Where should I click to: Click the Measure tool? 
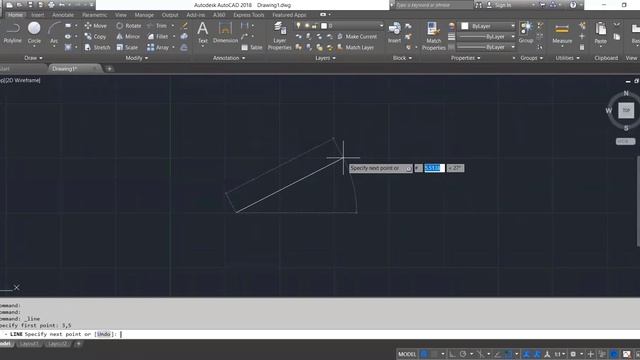562,33
